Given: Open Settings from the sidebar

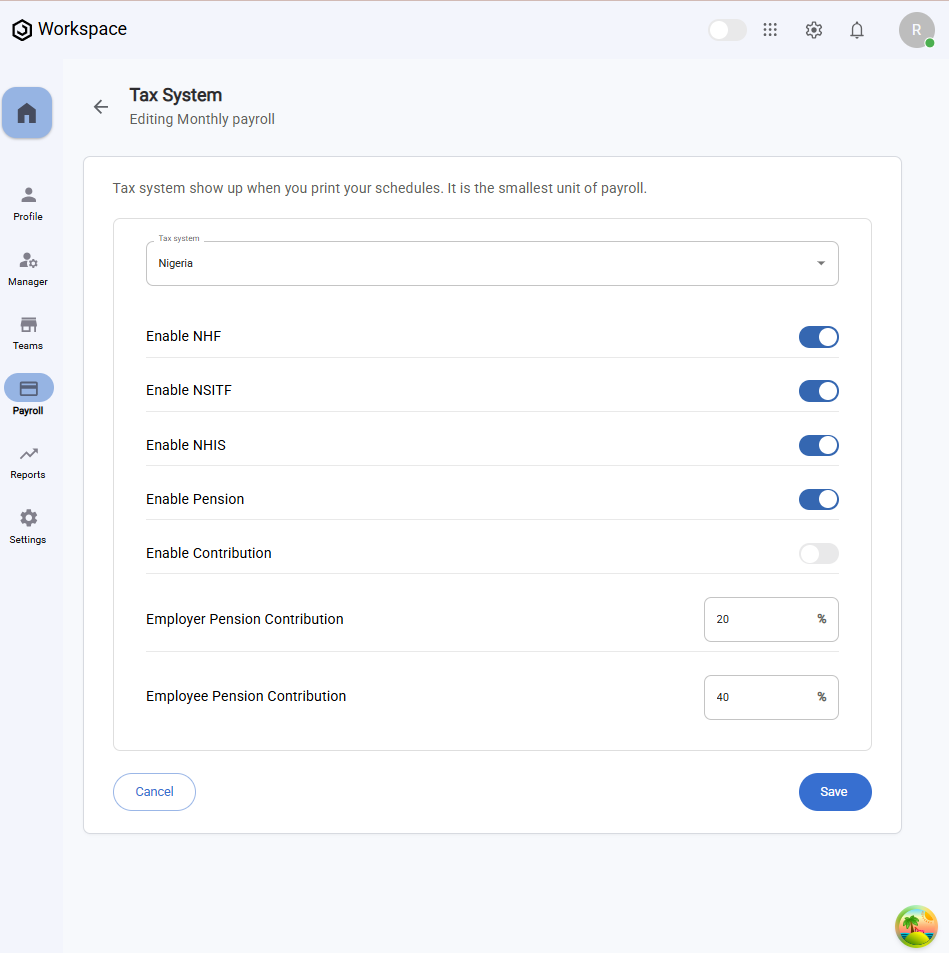Looking at the screenshot, I should coord(28,526).
